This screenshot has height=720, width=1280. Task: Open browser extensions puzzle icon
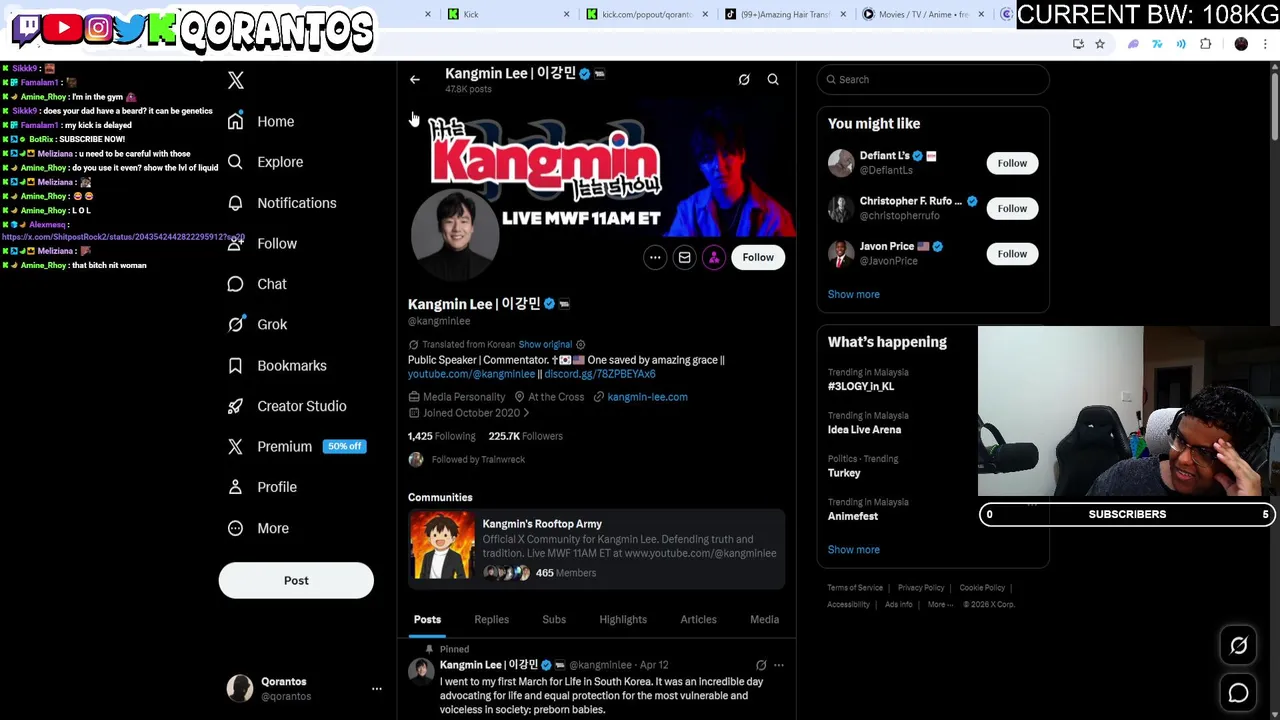1206,44
